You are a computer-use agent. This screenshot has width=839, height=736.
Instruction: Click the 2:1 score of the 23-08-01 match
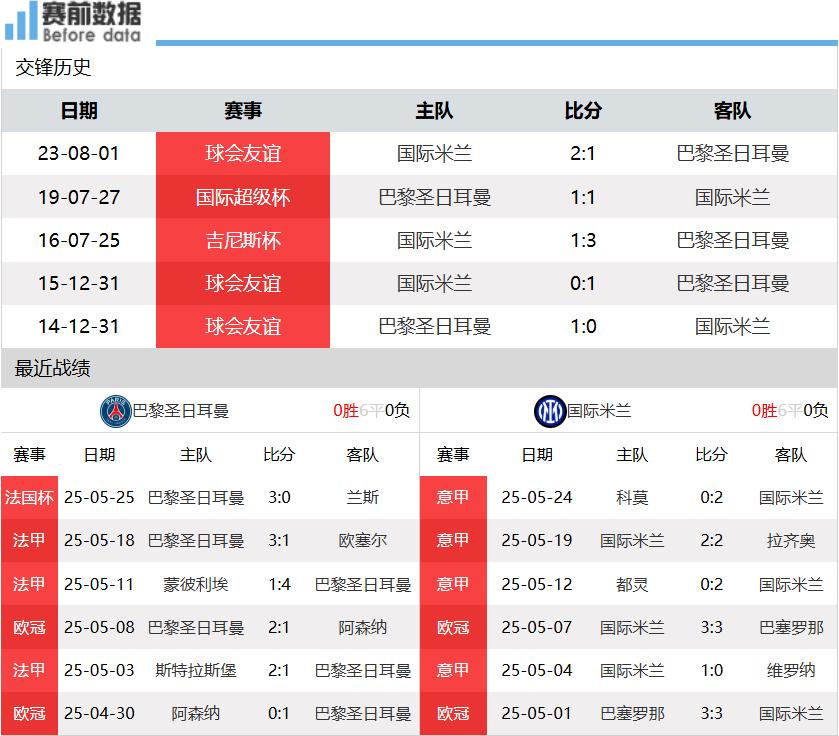click(583, 154)
